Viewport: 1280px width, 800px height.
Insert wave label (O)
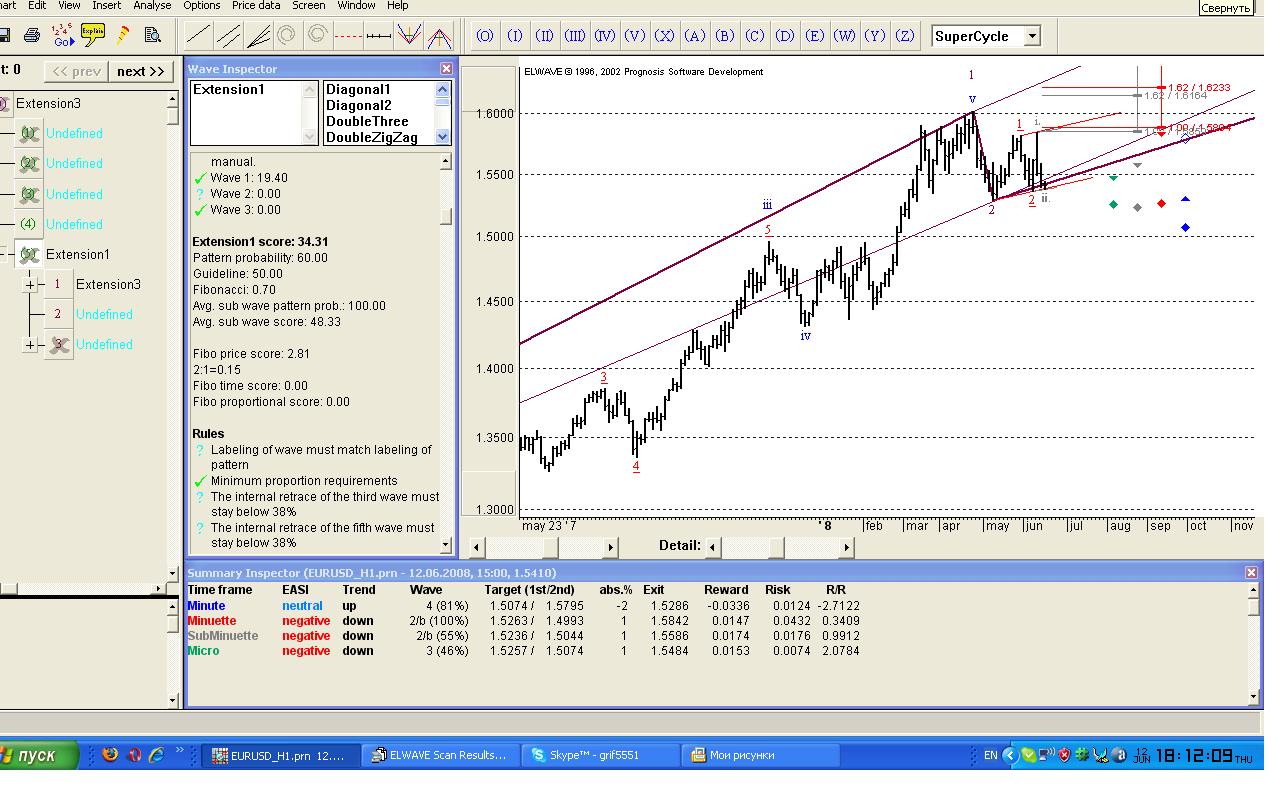pyautogui.click(x=485, y=36)
